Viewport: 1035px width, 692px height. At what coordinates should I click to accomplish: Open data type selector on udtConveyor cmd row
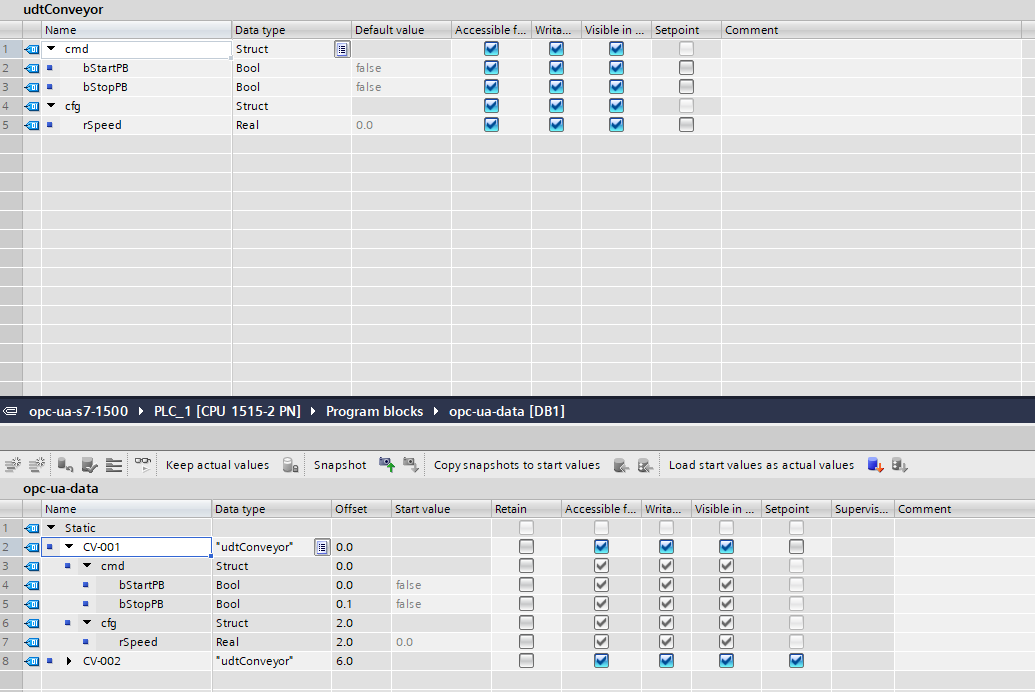[x=342, y=49]
